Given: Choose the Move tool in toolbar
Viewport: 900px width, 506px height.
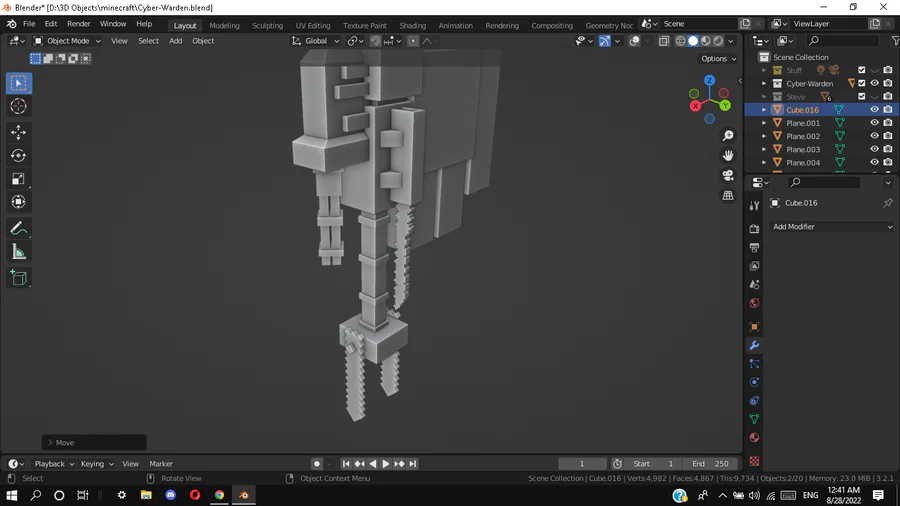Looking at the screenshot, I should point(18,132).
